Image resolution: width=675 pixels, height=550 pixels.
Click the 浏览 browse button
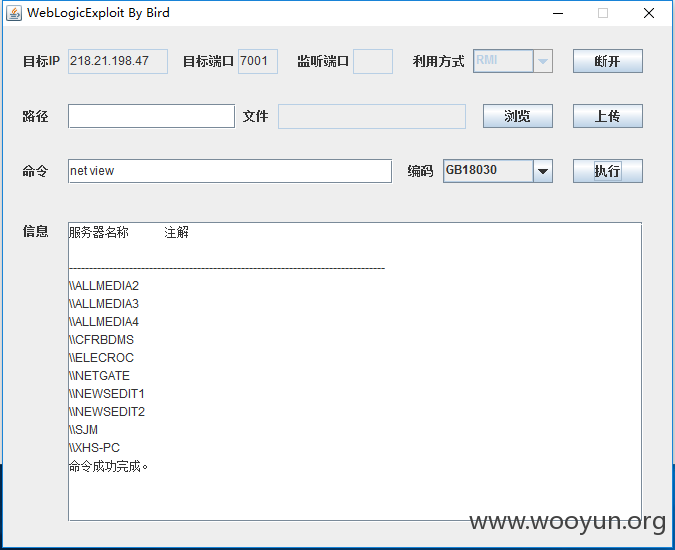pyautogui.click(x=517, y=116)
